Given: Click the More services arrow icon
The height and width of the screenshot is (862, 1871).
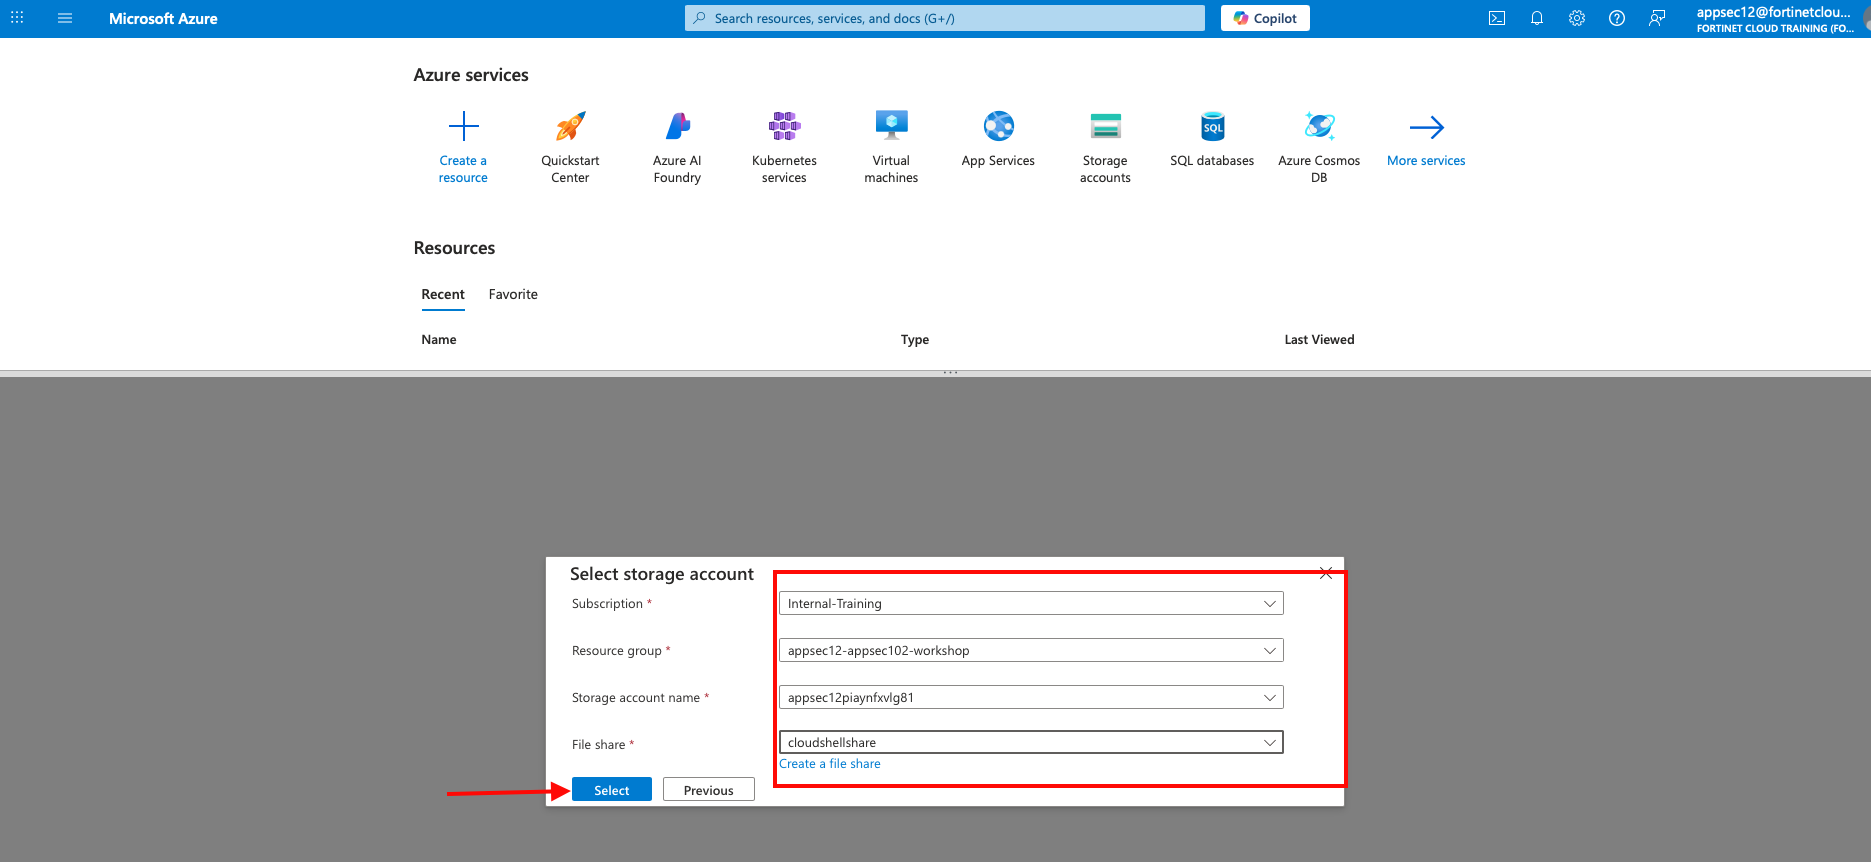Looking at the screenshot, I should 1426,127.
